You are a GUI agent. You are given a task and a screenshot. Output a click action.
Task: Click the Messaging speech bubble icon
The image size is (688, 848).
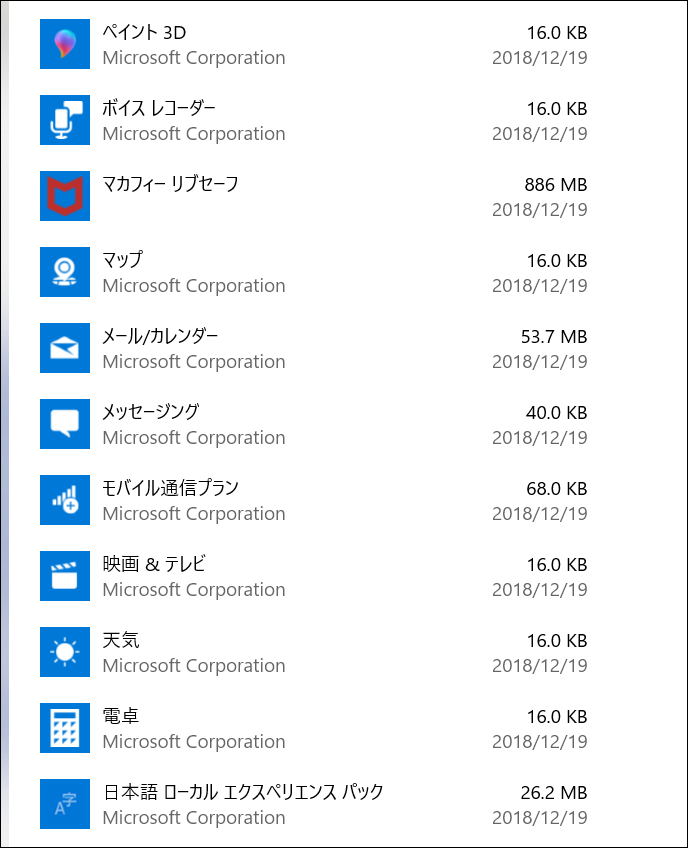point(65,424)
